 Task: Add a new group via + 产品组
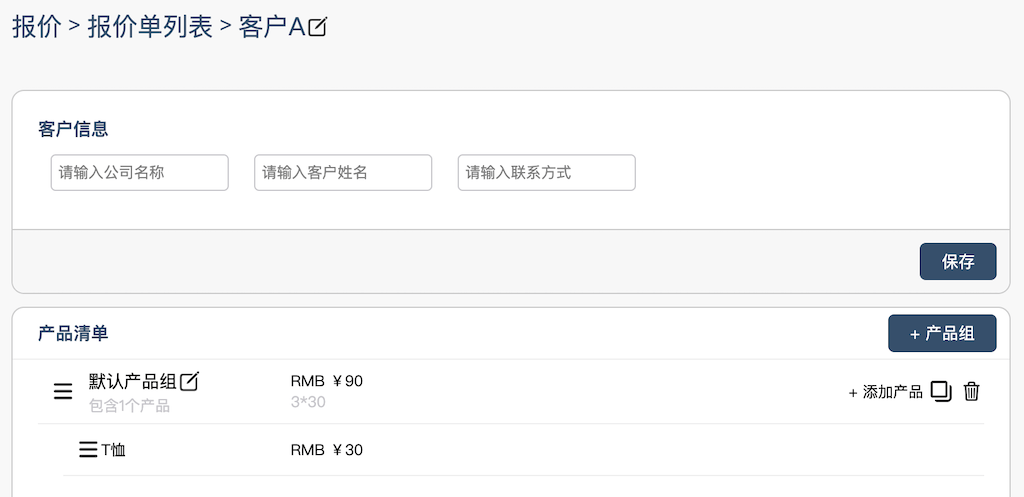pyautogui.click(x=942, y=334)
